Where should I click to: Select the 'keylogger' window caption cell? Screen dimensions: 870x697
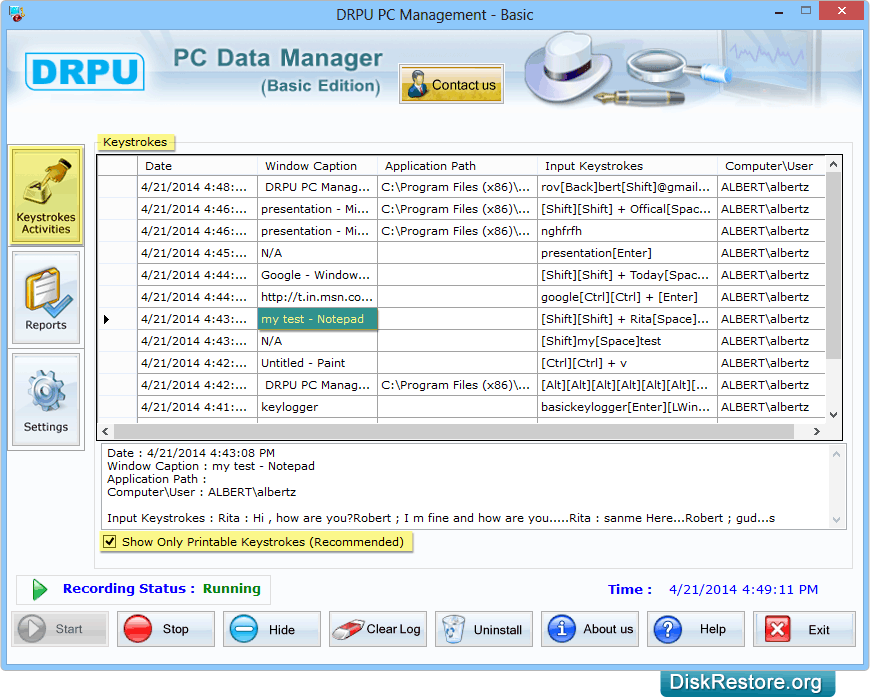point(317,407)
